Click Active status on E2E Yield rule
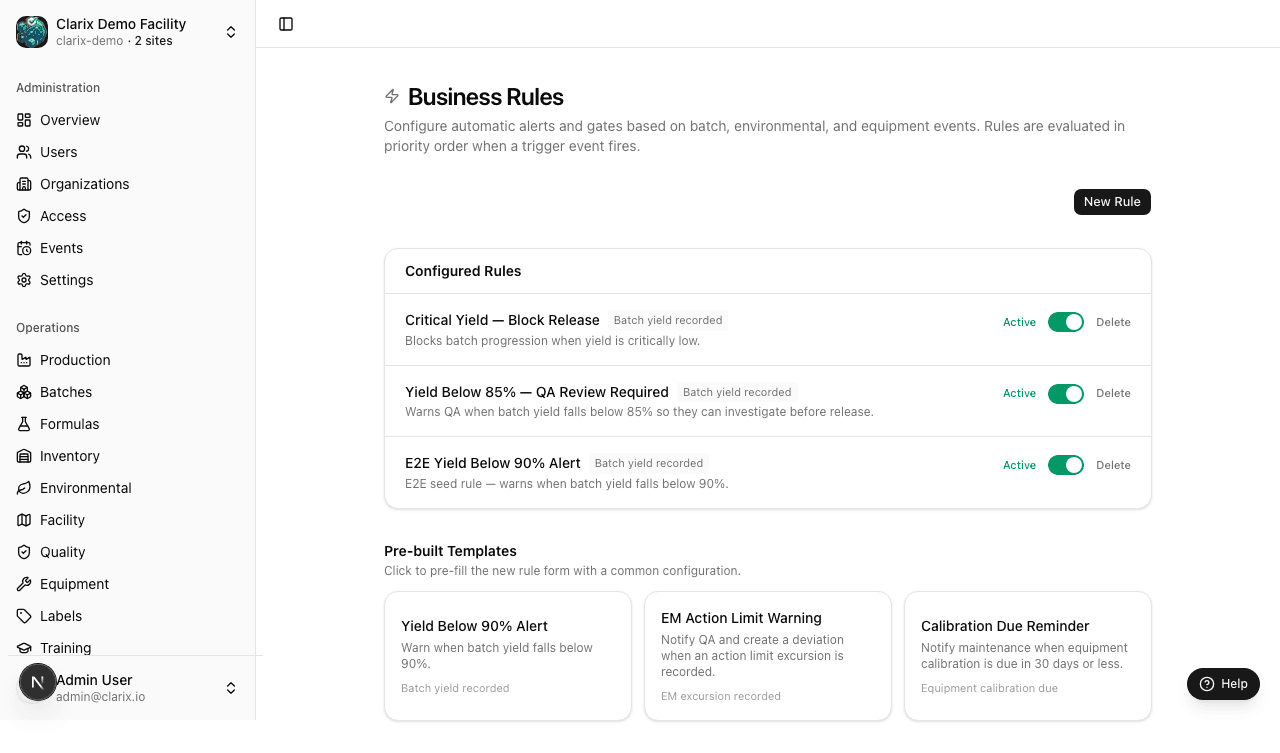 click(x=1019, y=465)
